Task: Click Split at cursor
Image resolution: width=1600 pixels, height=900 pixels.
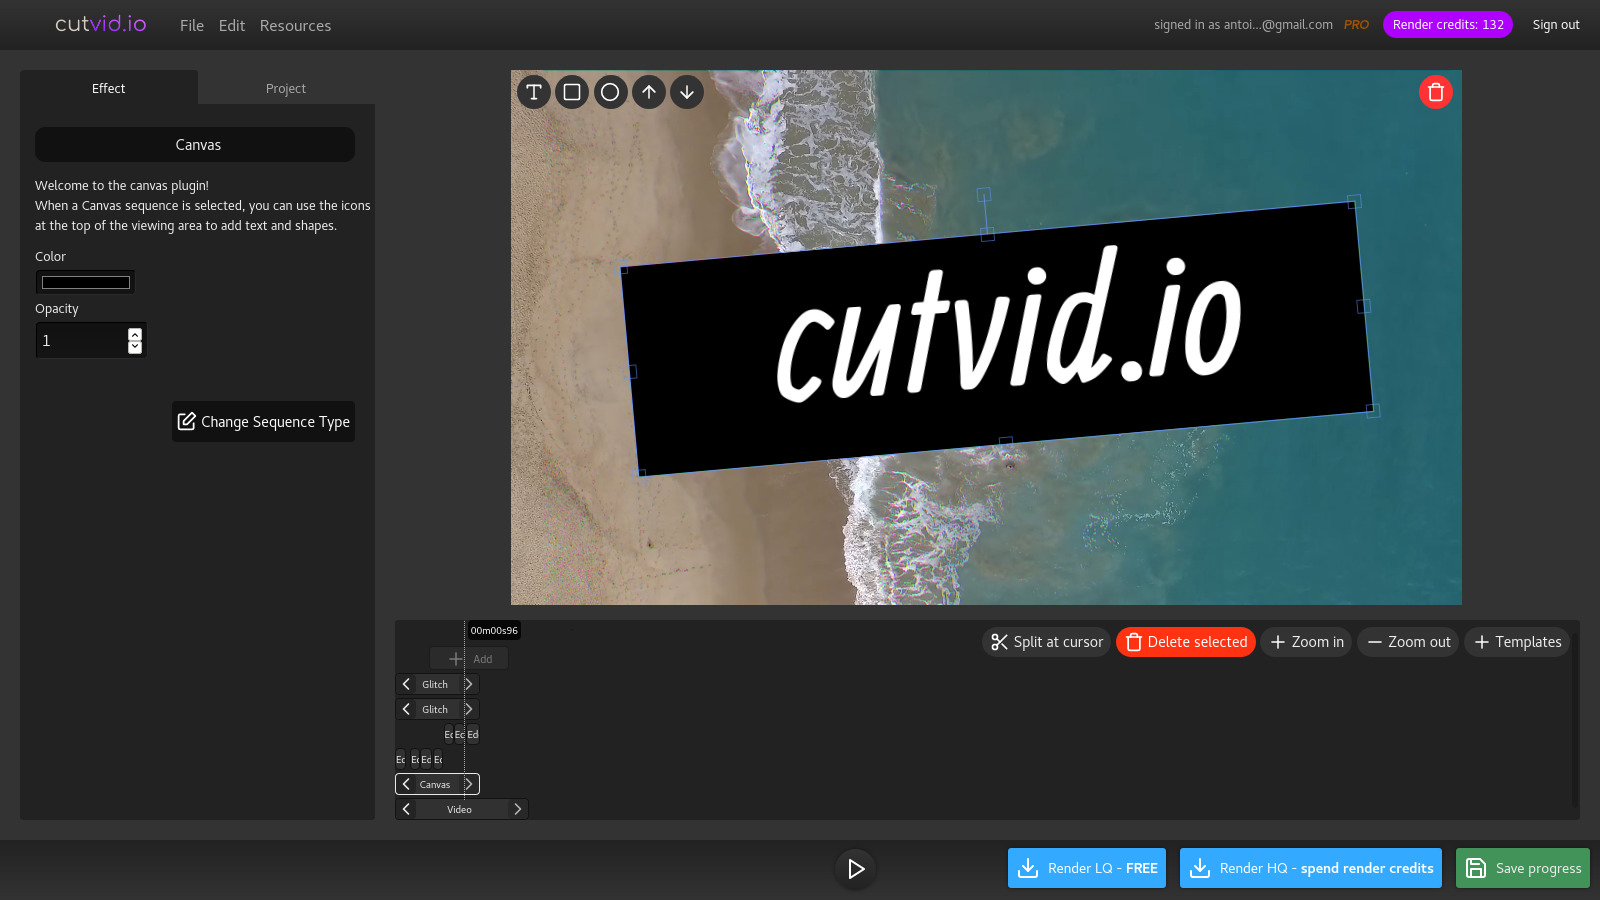Action: pyautogui.click(x=1047, y=642)
